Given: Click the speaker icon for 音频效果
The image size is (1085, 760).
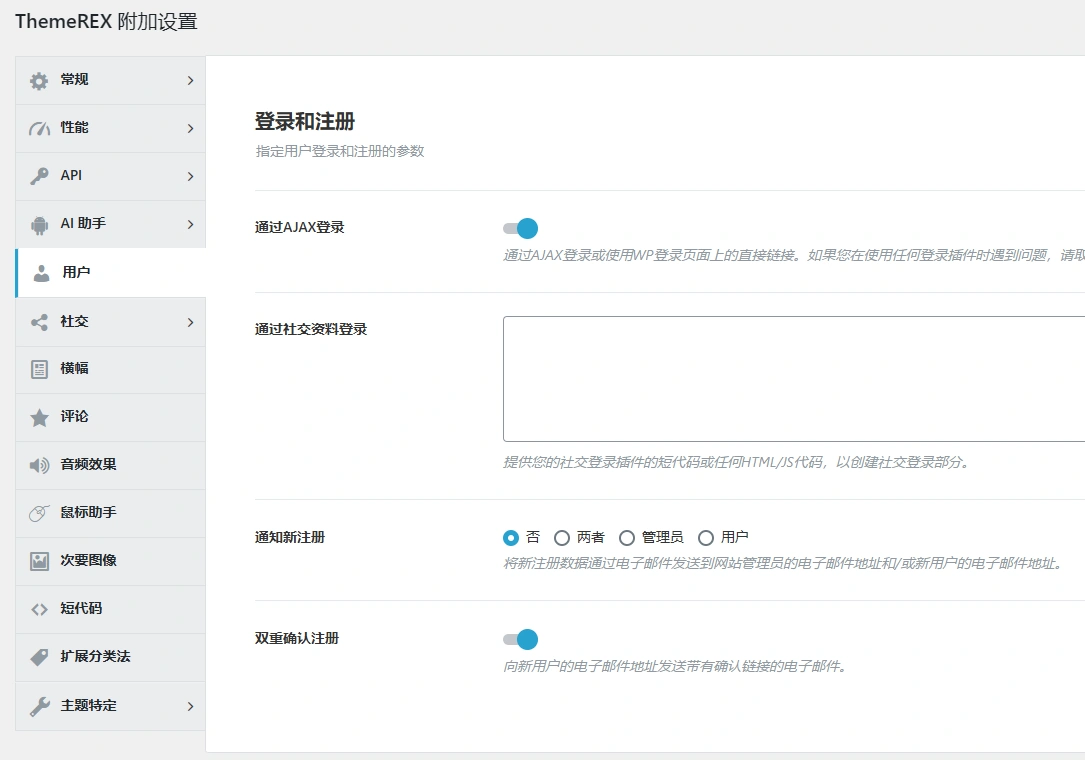Looking at the screenshot, I should click(38, 465).
